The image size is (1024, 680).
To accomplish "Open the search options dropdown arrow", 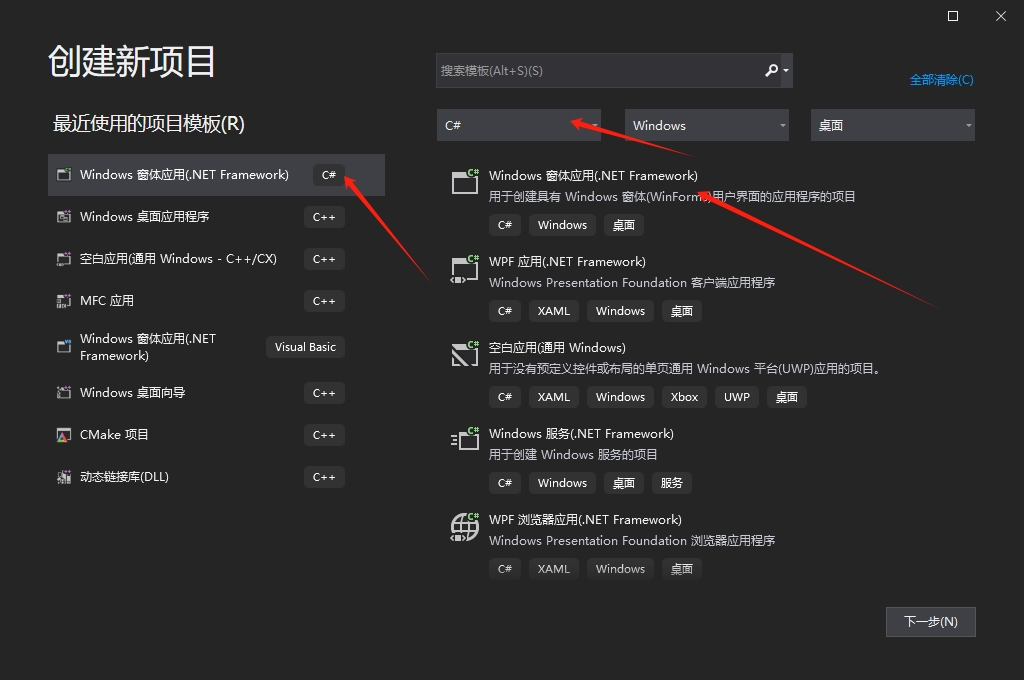I will (786, 71).
